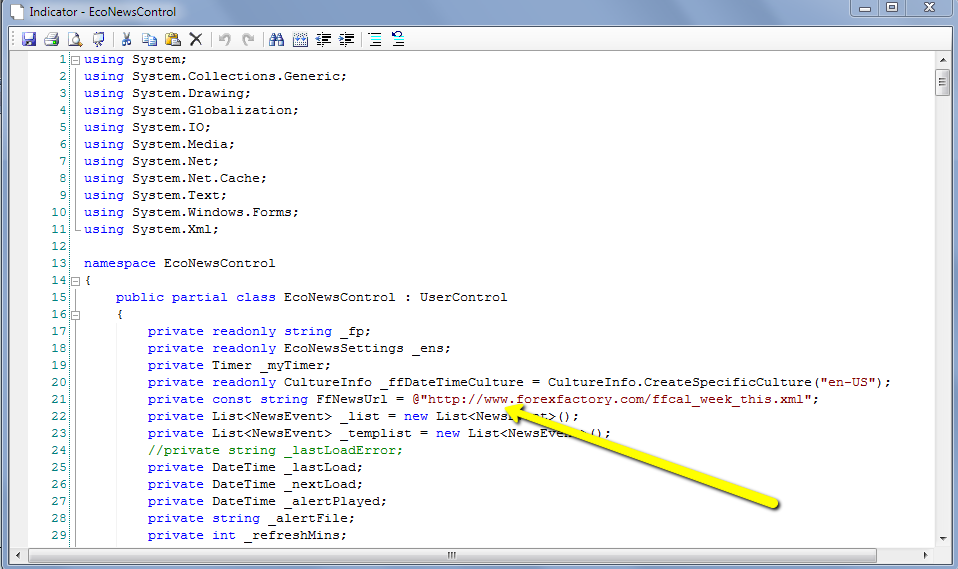
Task: Click "namespace EcoNewsControl" on line 13
Action: pos(180,263)
